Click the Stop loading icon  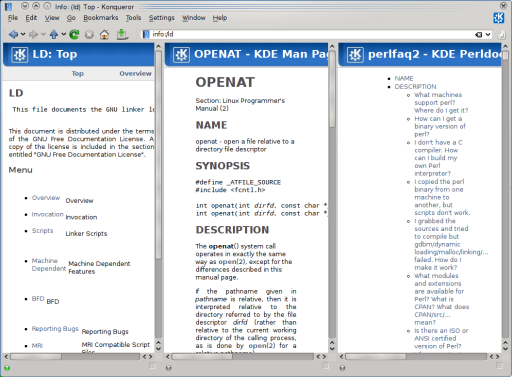(x=89, y=34)
